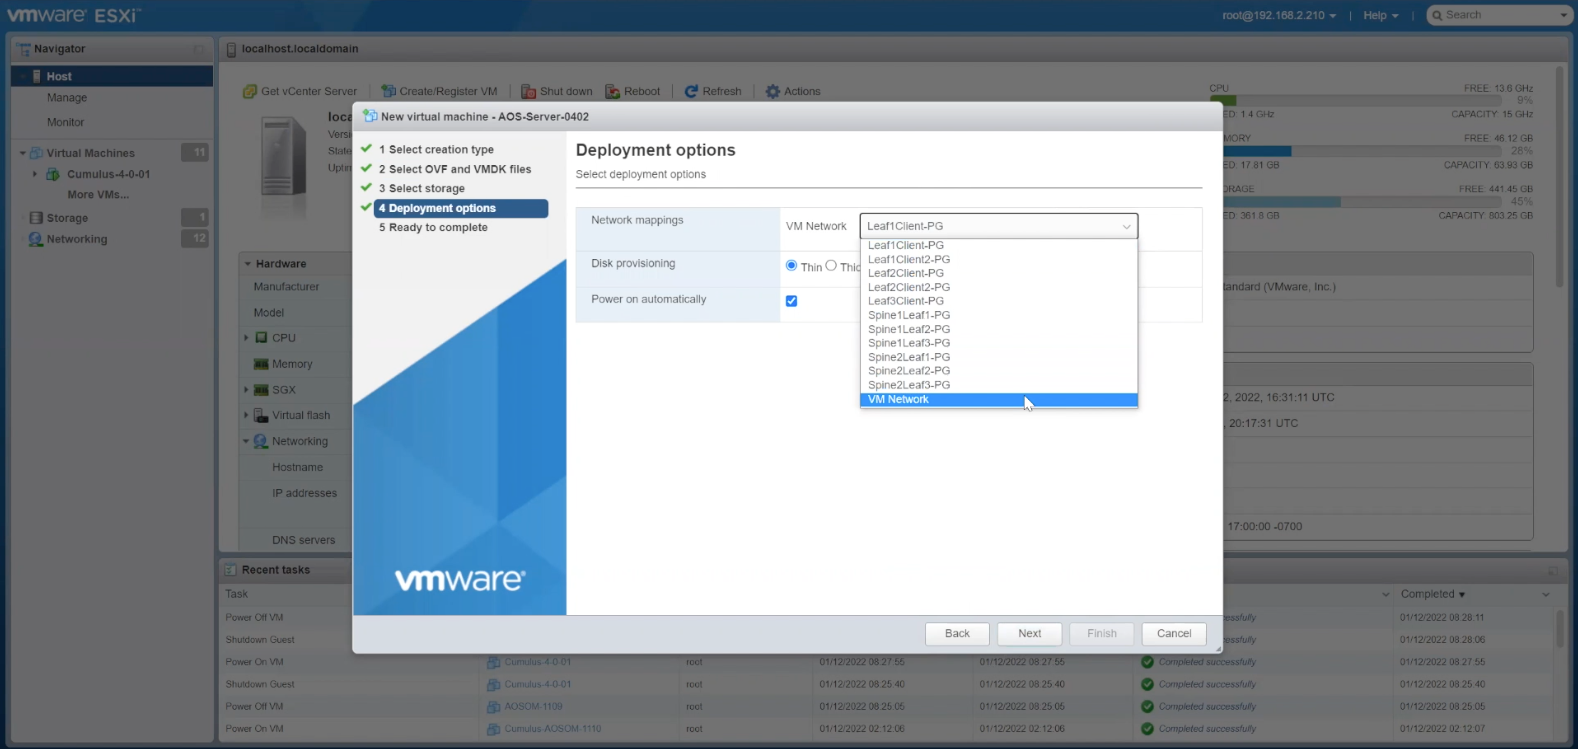Open Monitor under Host in Navigator
Image resolution: width=1578 pixels, height=749 pixels.
click(65, 122)
